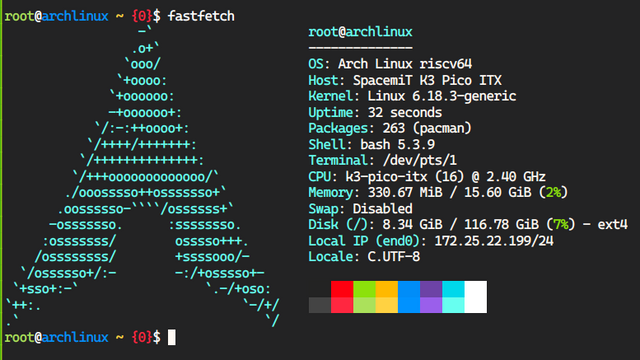Viewport: 640px width, 360px height.
Task: Click the 'Disk (/):' label
Action: pos(342,225)
